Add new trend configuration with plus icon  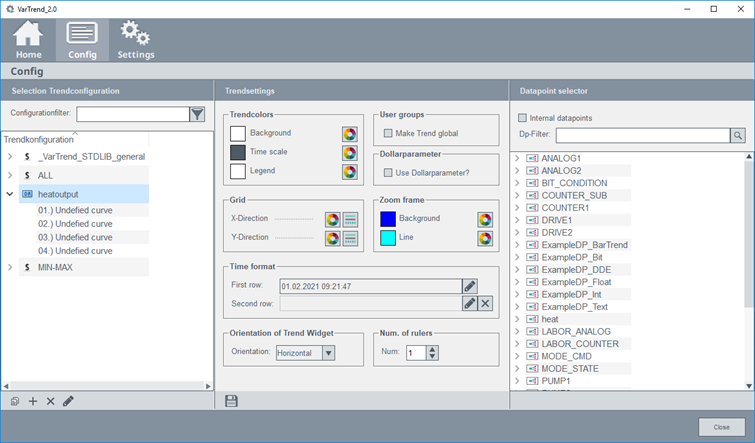coord(33,401)
